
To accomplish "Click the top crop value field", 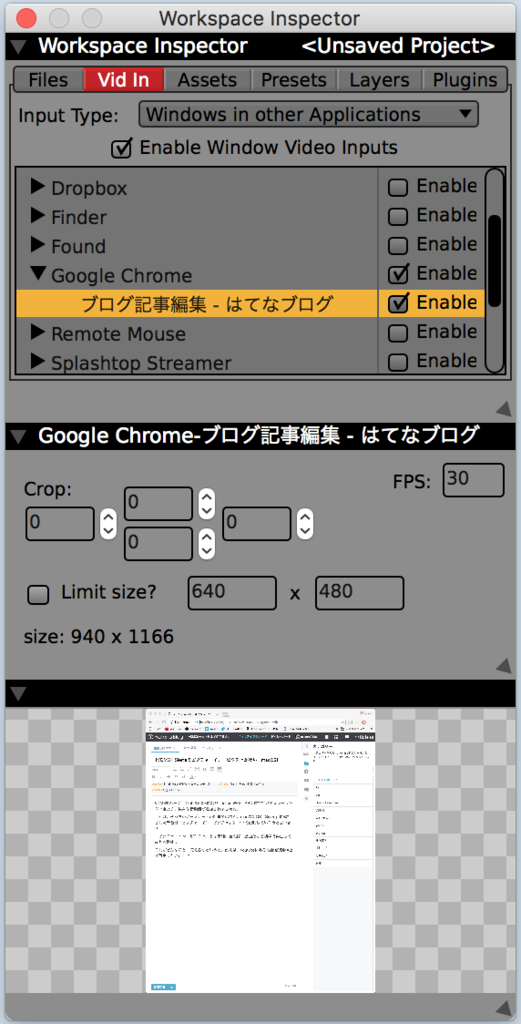I will (159, 504).
